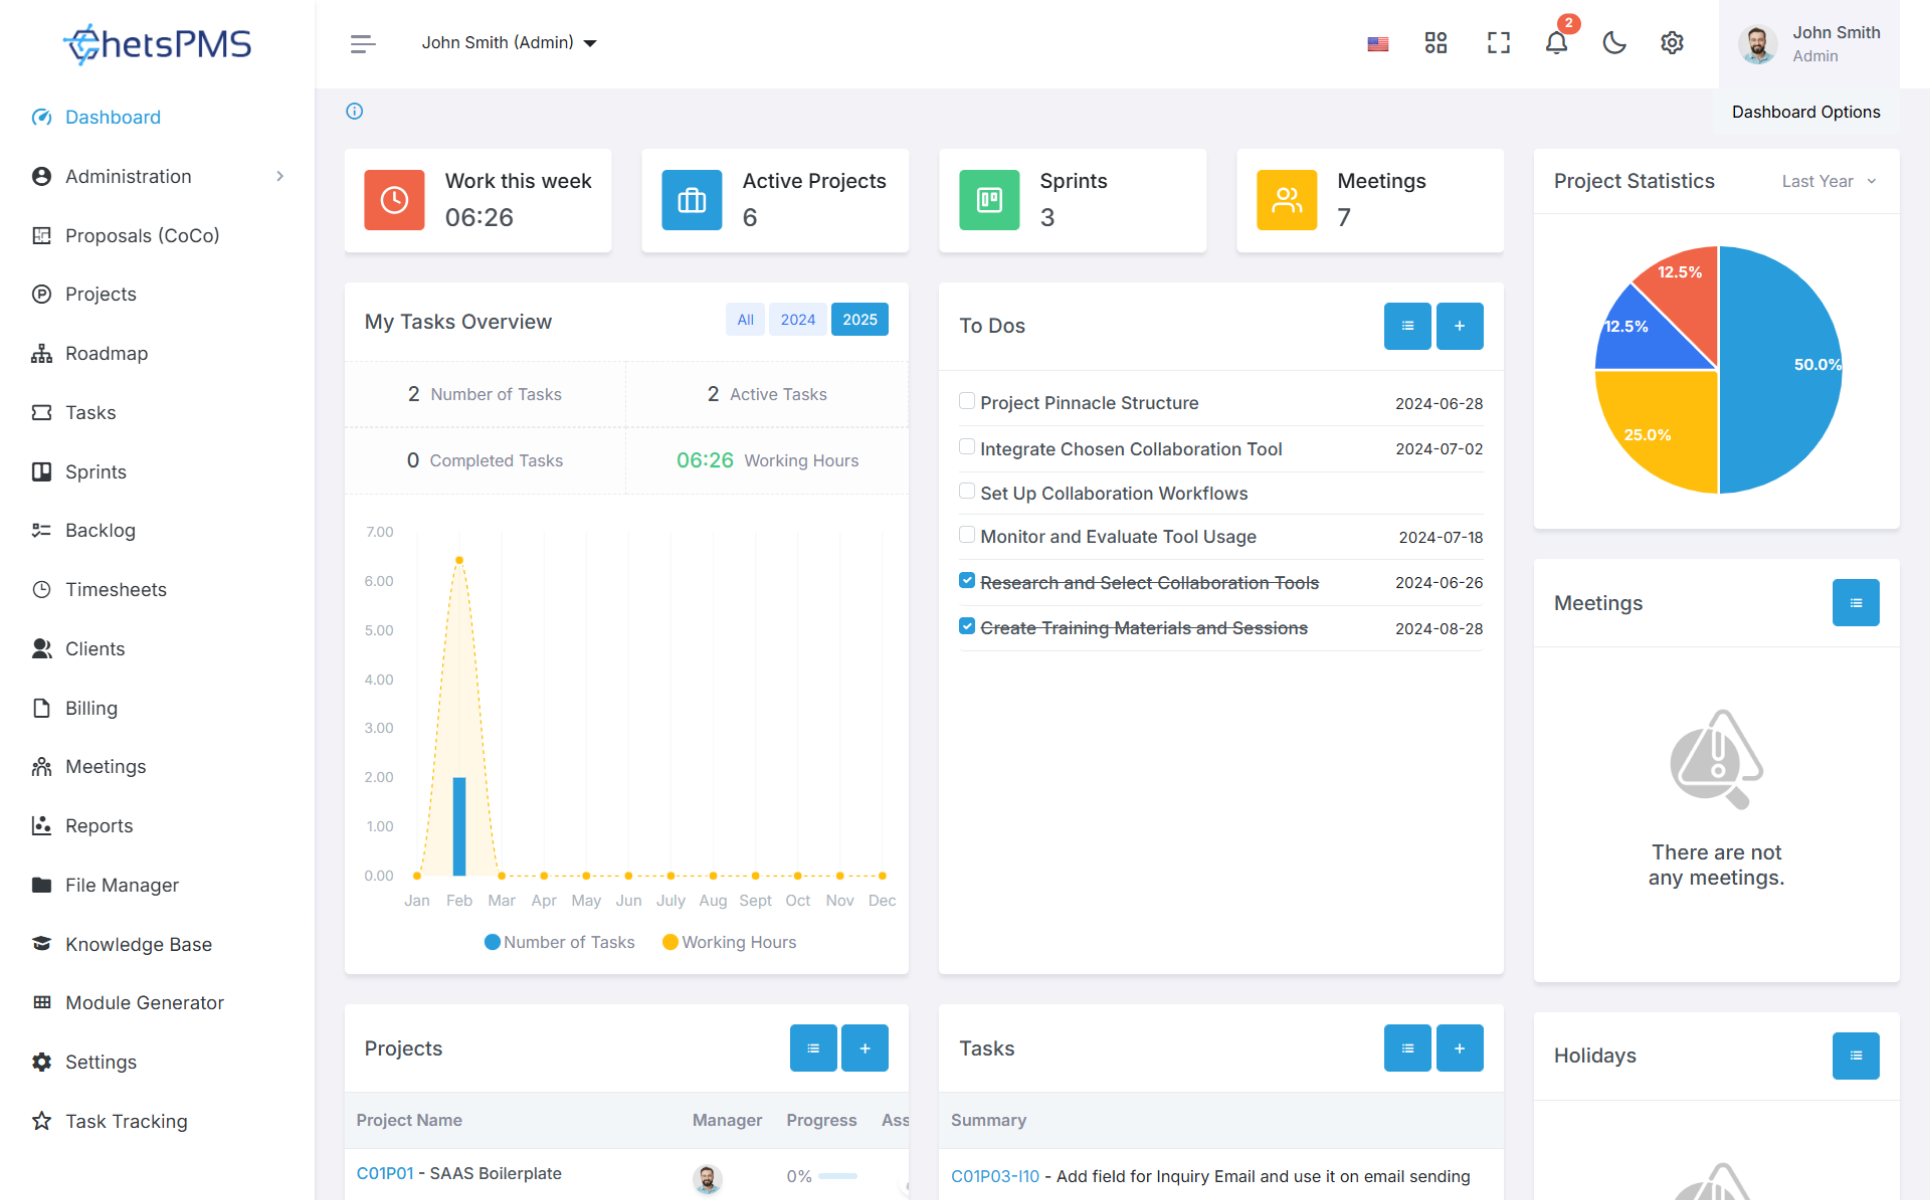The image size is (1930, 1200).
Task: Tick Monitor and Evaluate Tool Usage checkbox
Action: (967, 535)
